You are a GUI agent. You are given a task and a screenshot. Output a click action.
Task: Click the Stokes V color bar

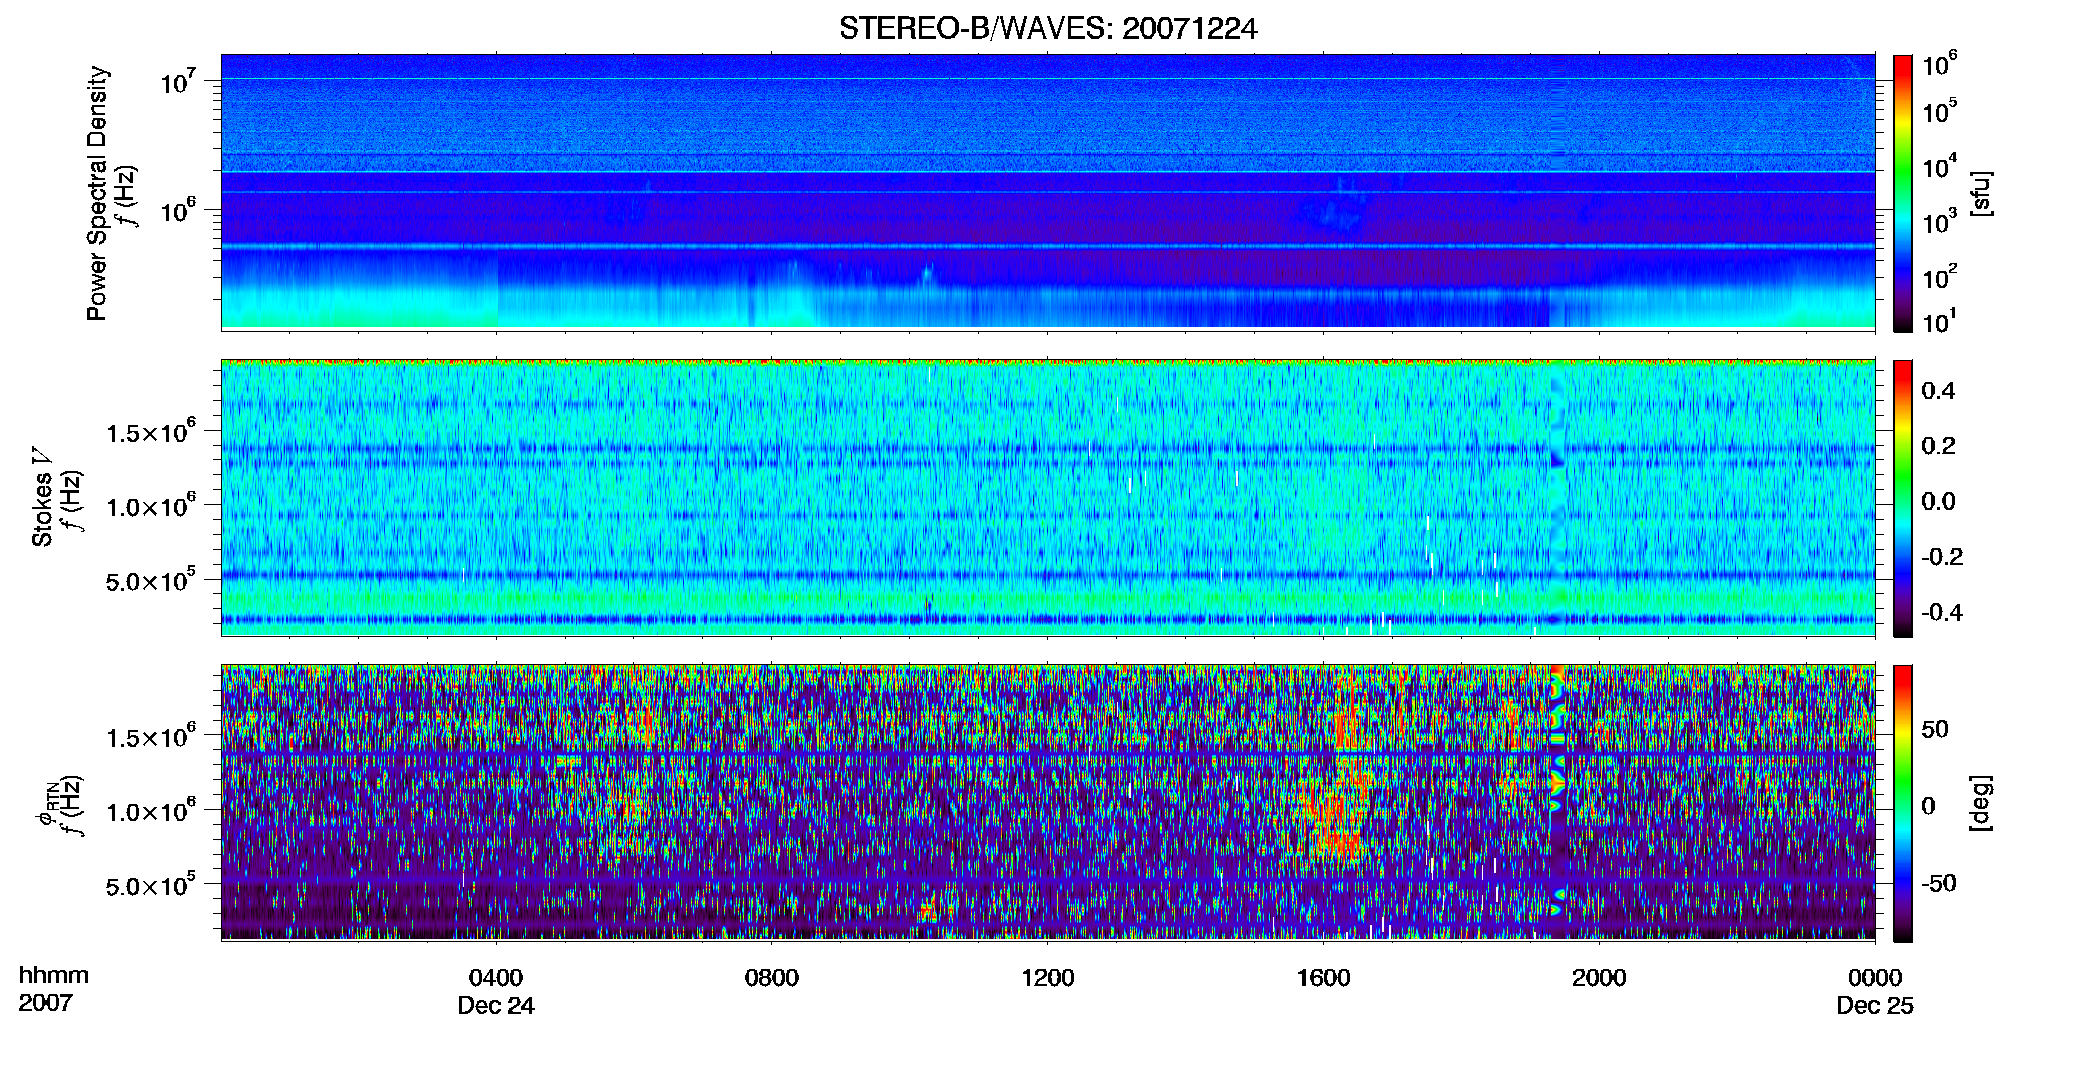(1903, 498)
